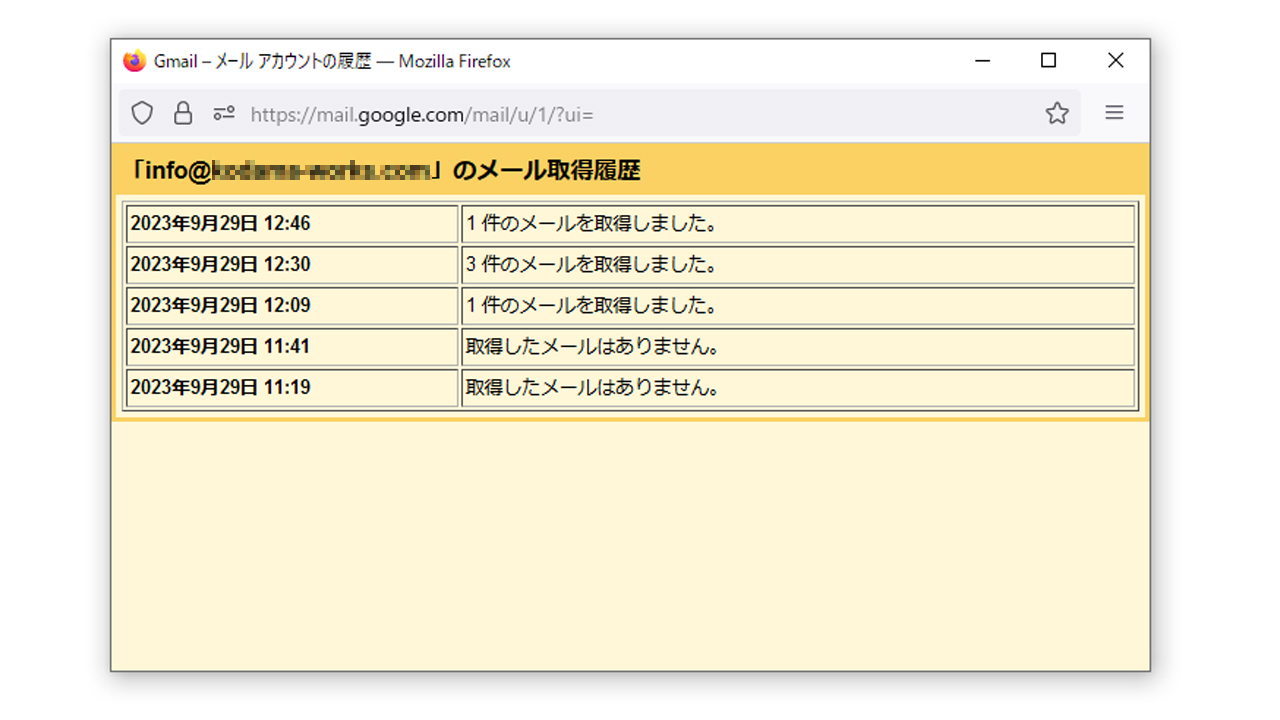Select the 2023年9月29日 12:09 date cell
Image resolution: width=1280 pixels, height=720 pixels.
(292, 306)
